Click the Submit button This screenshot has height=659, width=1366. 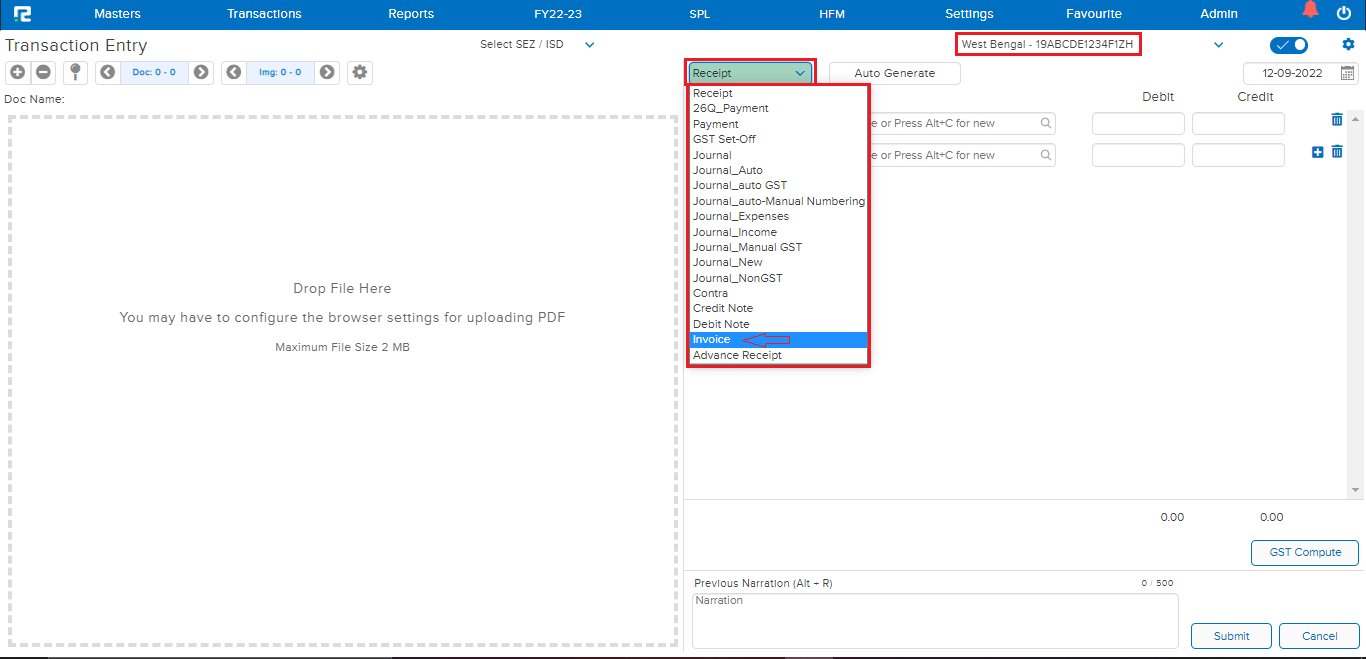pos(1231,636)
